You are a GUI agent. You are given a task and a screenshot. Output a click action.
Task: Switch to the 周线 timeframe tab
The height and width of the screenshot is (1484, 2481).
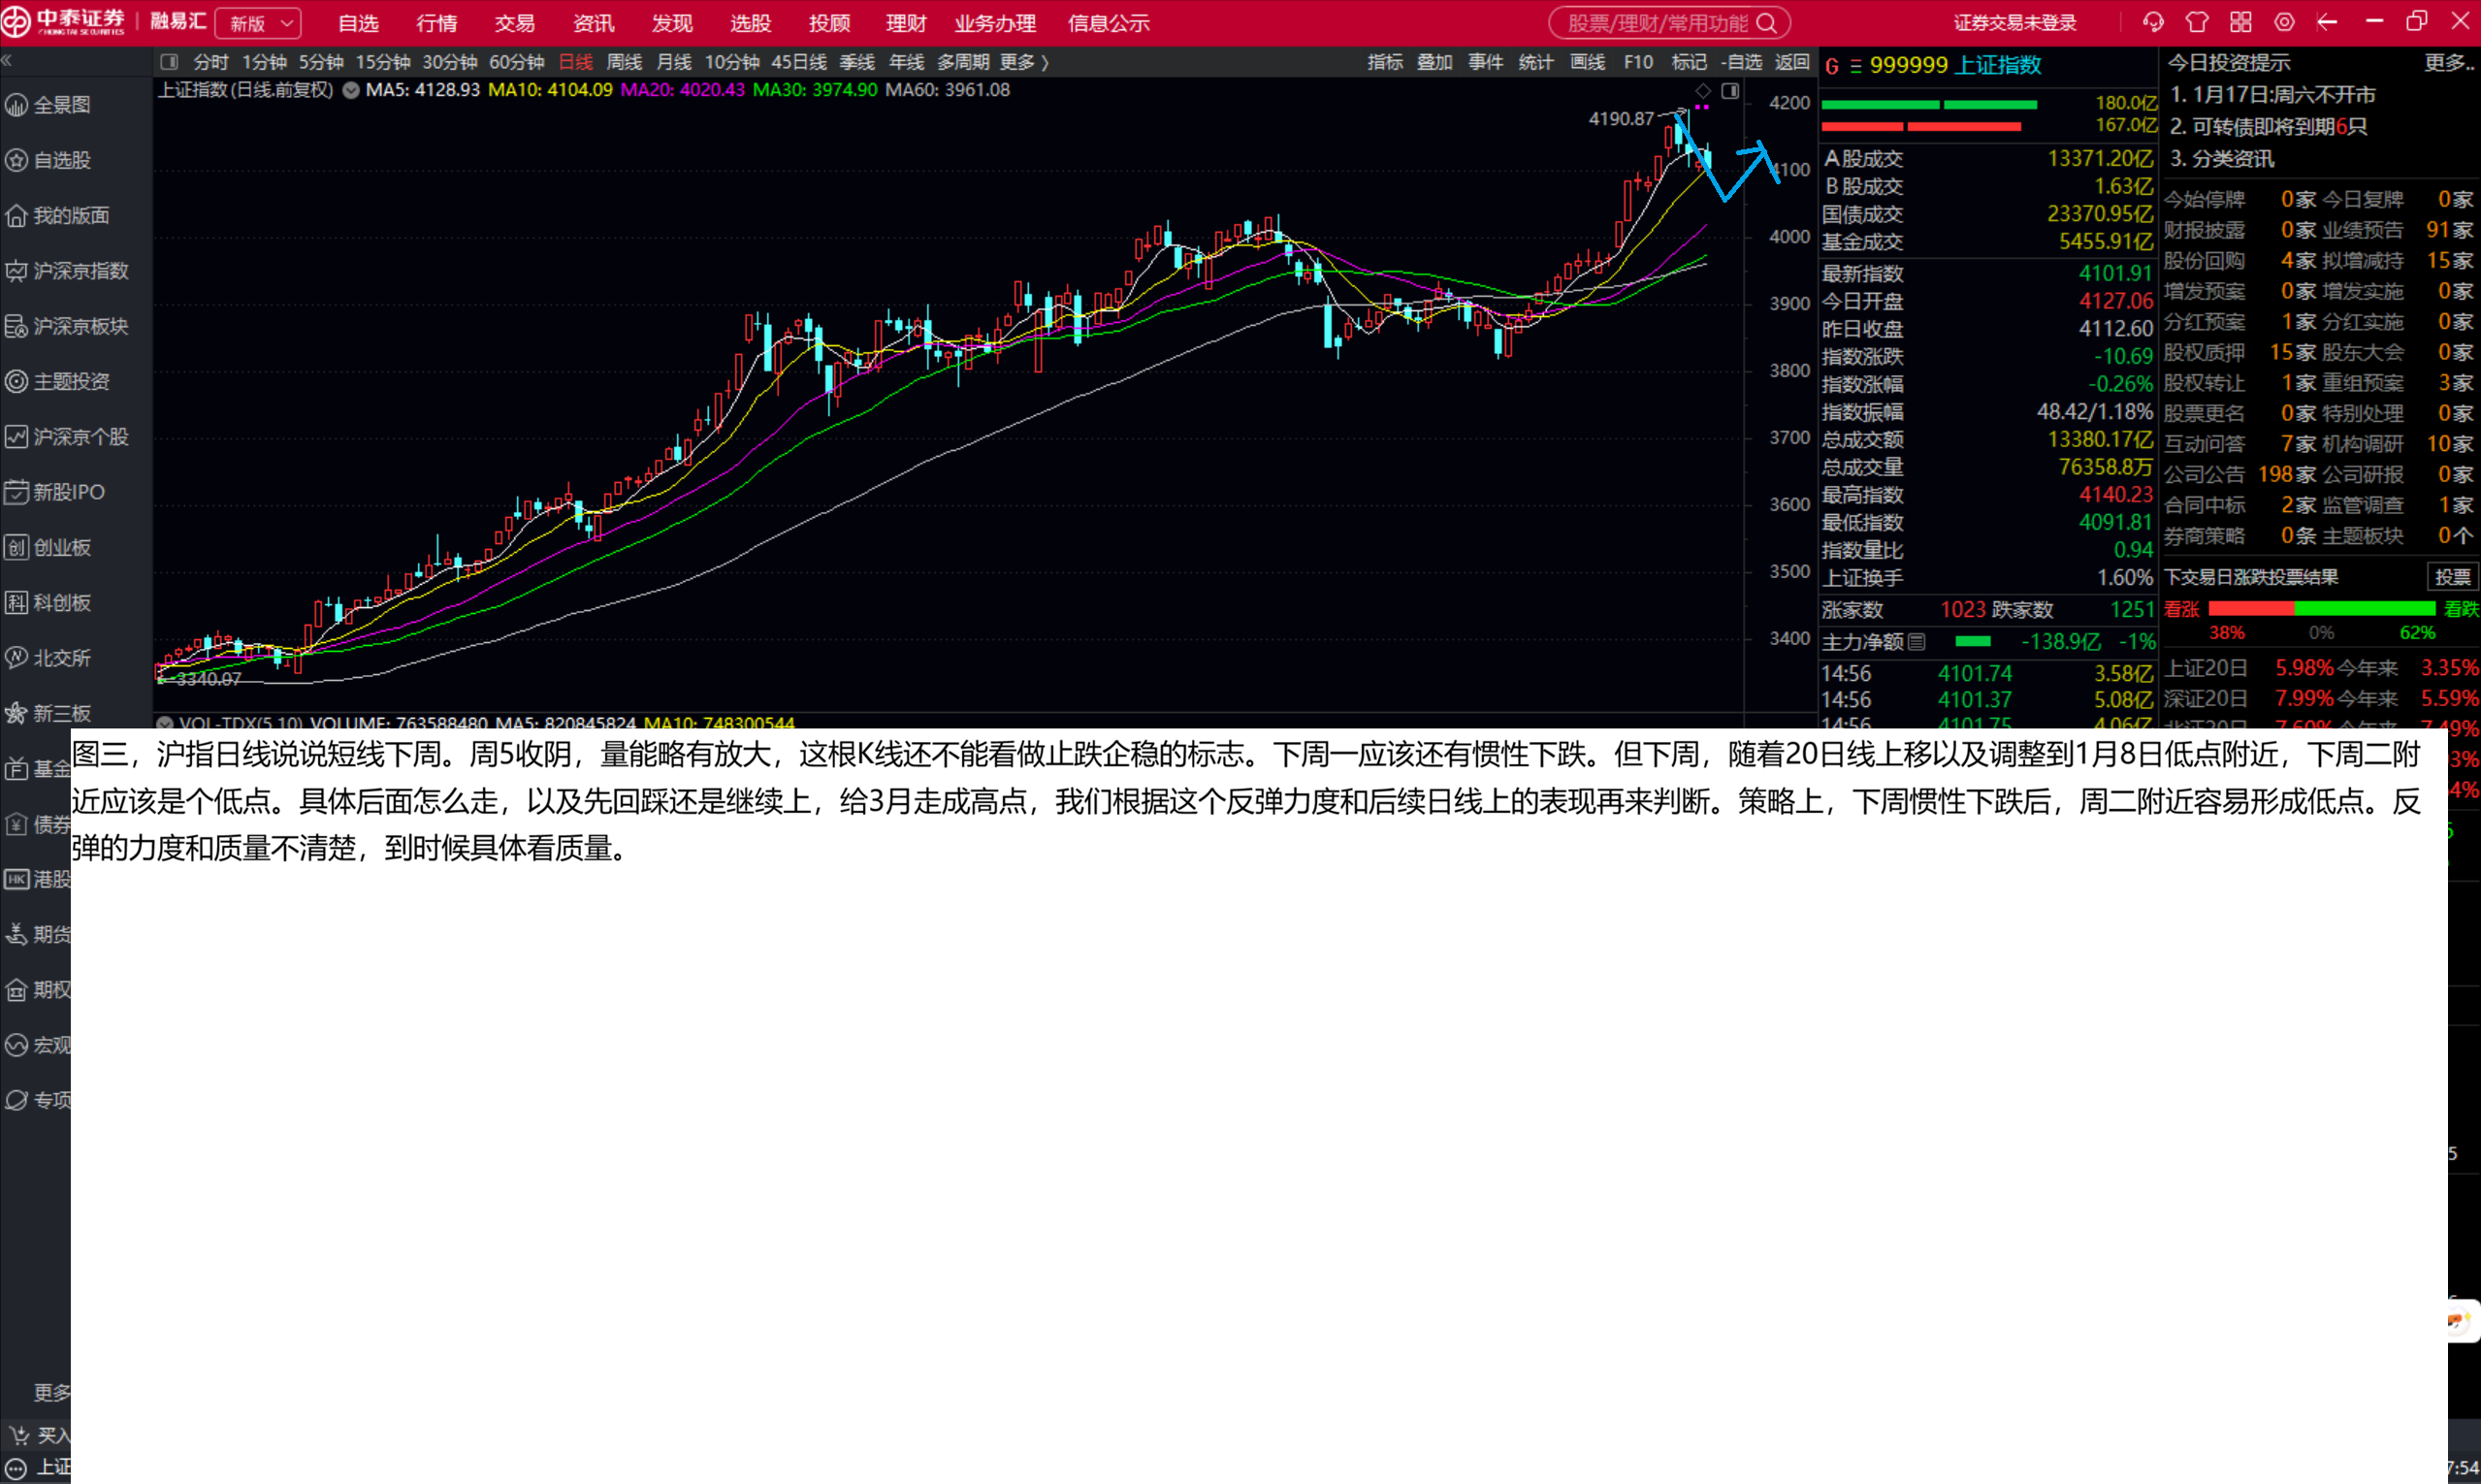(x=624, y=62)
